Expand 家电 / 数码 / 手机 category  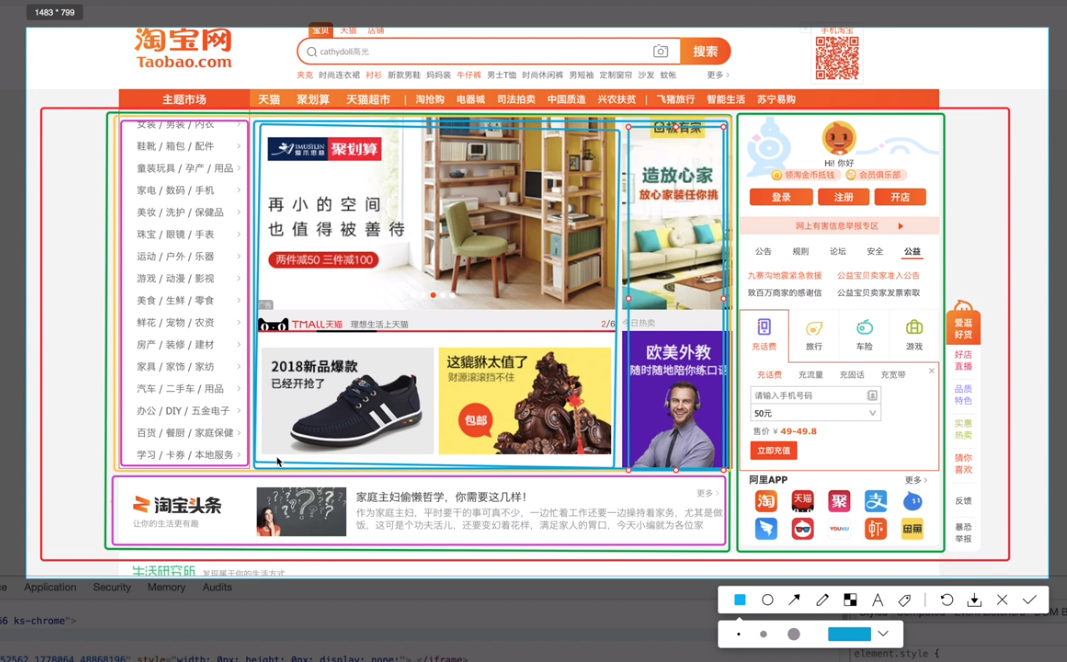(x=188, y=190)
